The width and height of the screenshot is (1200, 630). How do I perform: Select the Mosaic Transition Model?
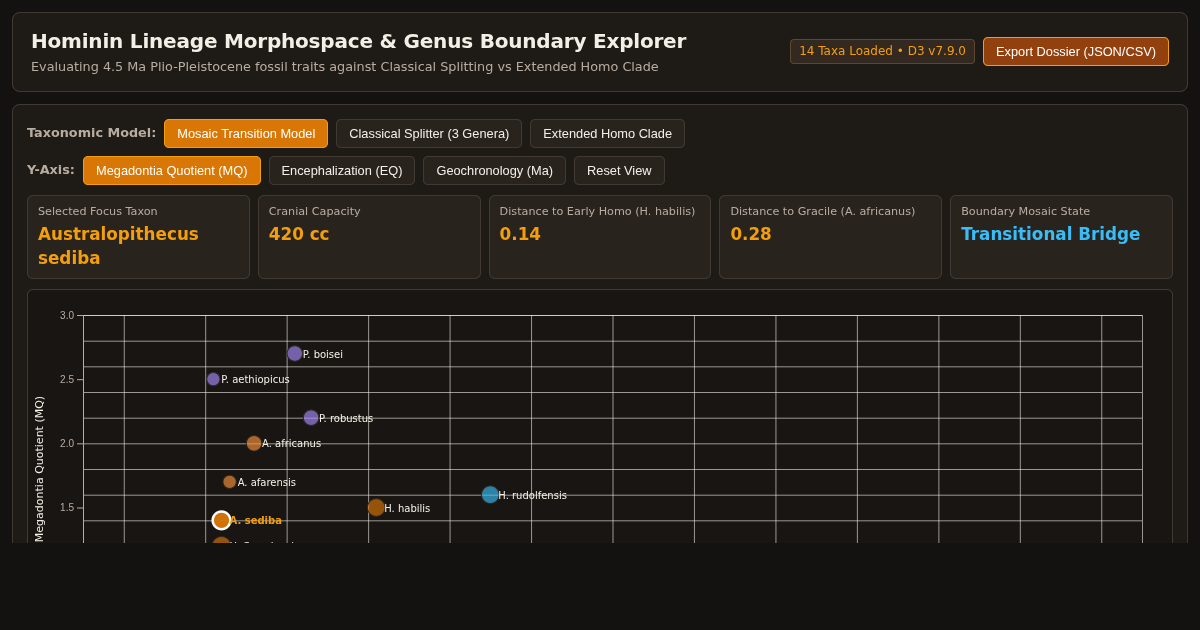(246, 133)
